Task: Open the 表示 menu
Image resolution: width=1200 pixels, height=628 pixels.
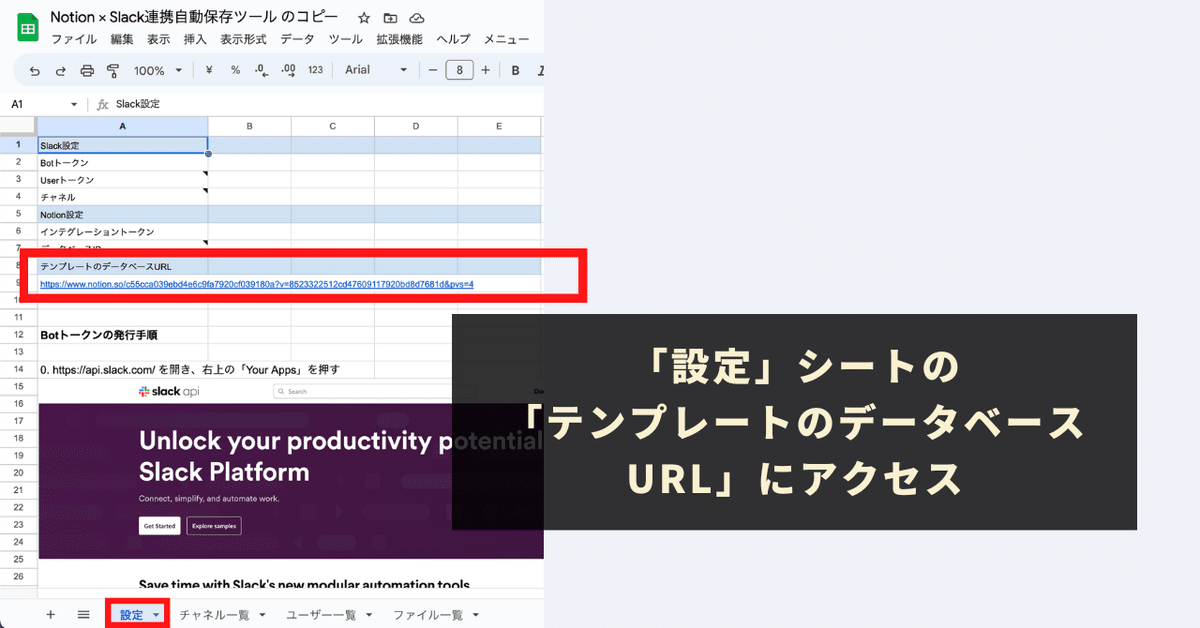Action: (x=158, y=39)
